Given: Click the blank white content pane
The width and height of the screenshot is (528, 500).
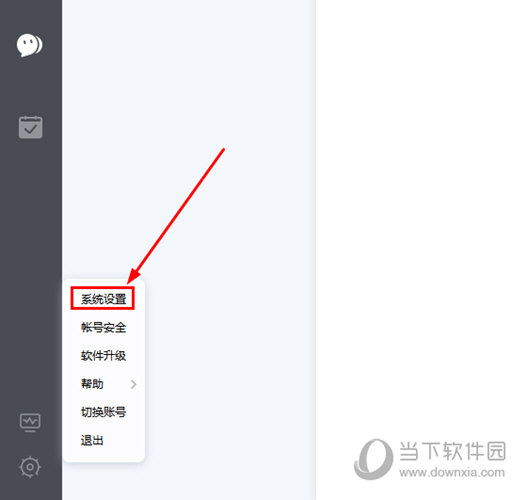Looking at the screenshot, I should pos(421,202).
